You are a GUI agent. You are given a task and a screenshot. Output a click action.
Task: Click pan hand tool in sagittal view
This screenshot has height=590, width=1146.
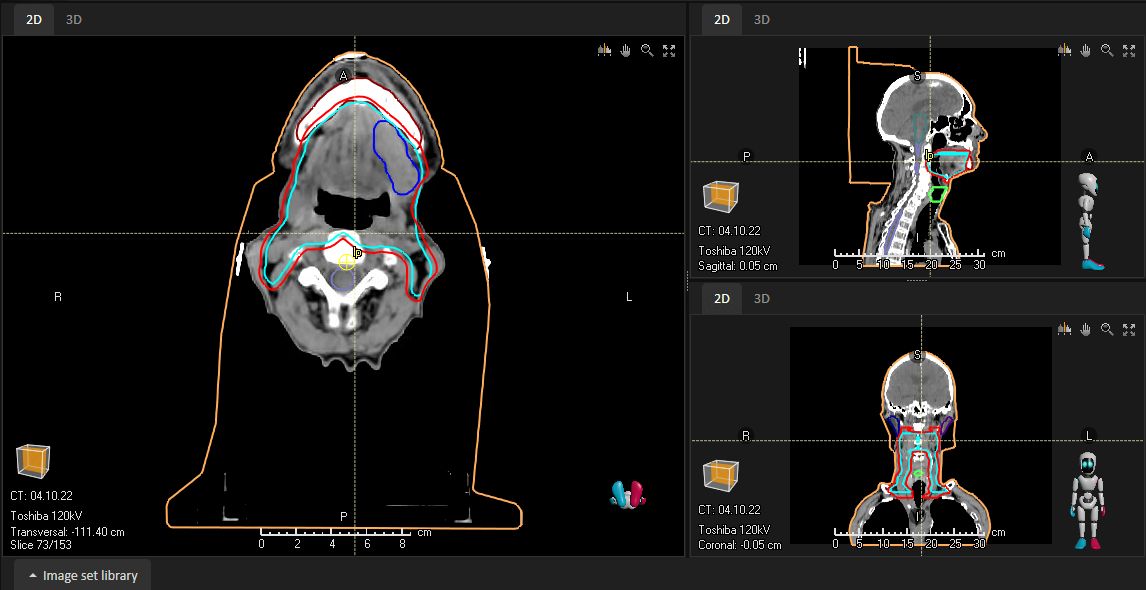[1086, 50]
